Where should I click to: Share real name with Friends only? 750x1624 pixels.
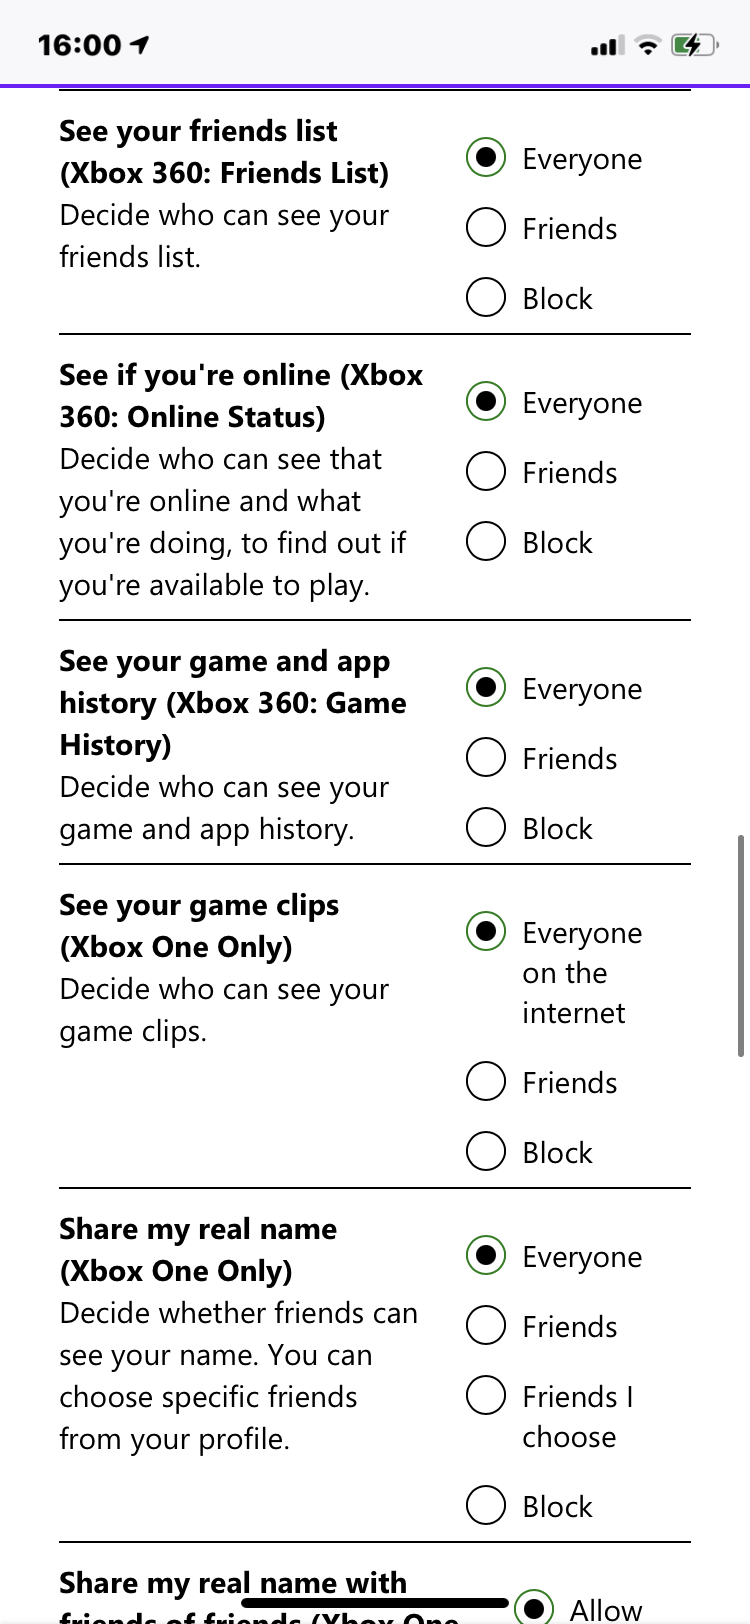click(486, 1326)
